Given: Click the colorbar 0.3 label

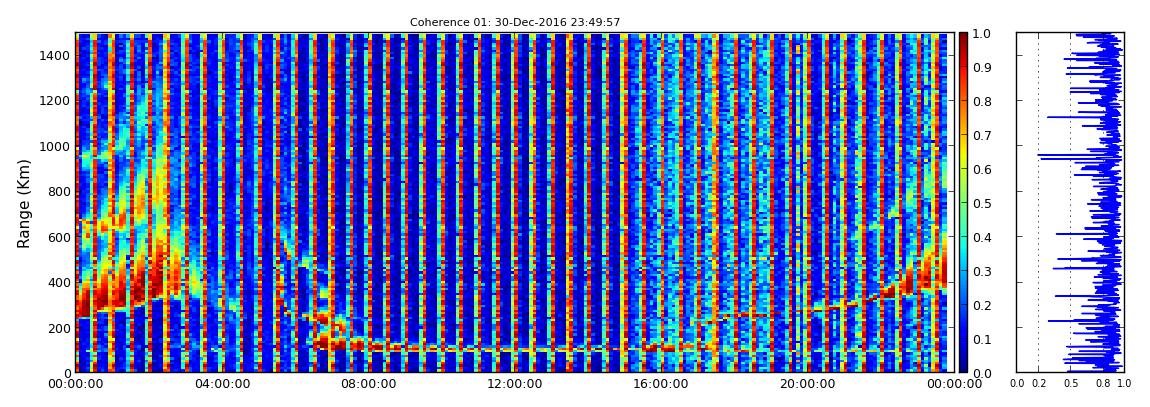Looking at the screenshot, I should (984, 271).
